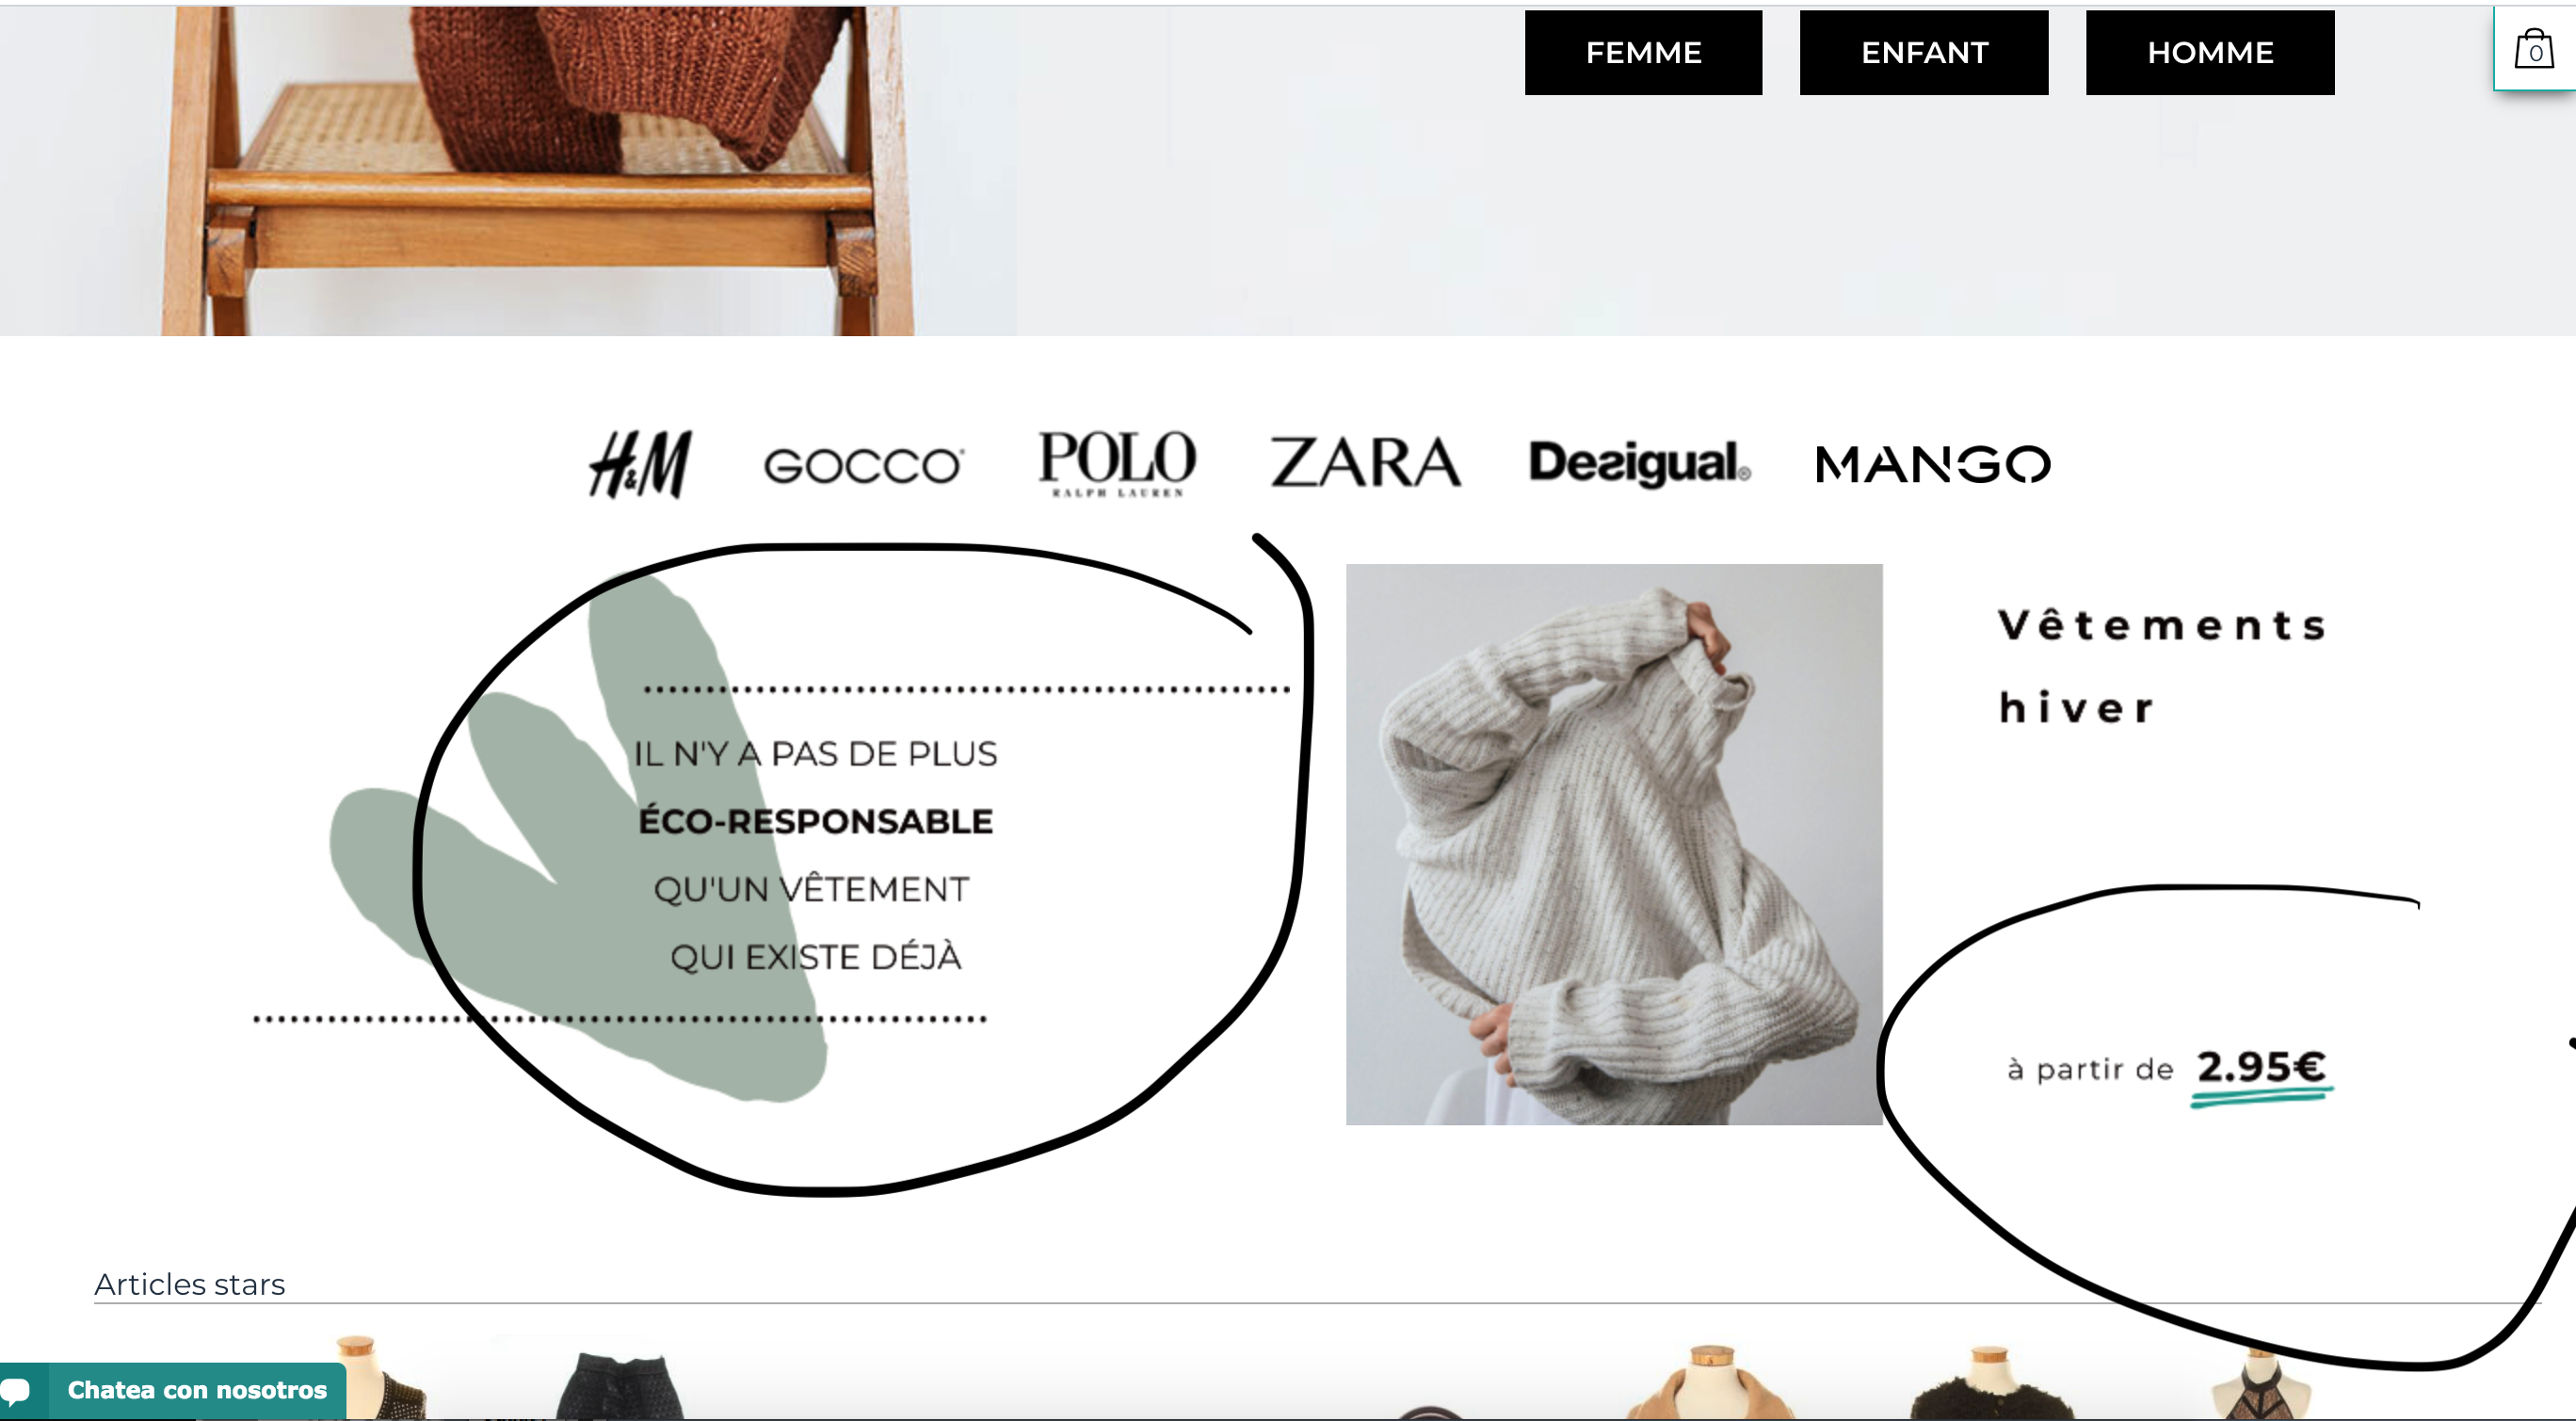
Task: Click the 2.95€ starting price
Action: [x=2261, y=1067]
